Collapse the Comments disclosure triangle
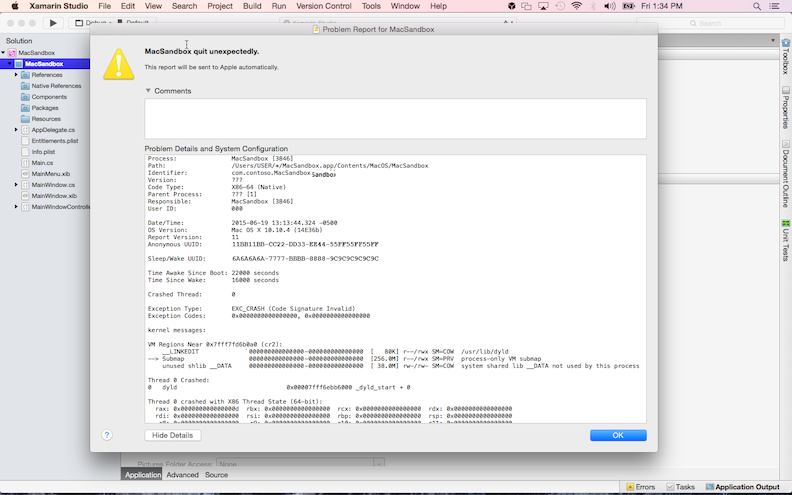Viewport: 792px width, 495px height. [x=148, y=91]
